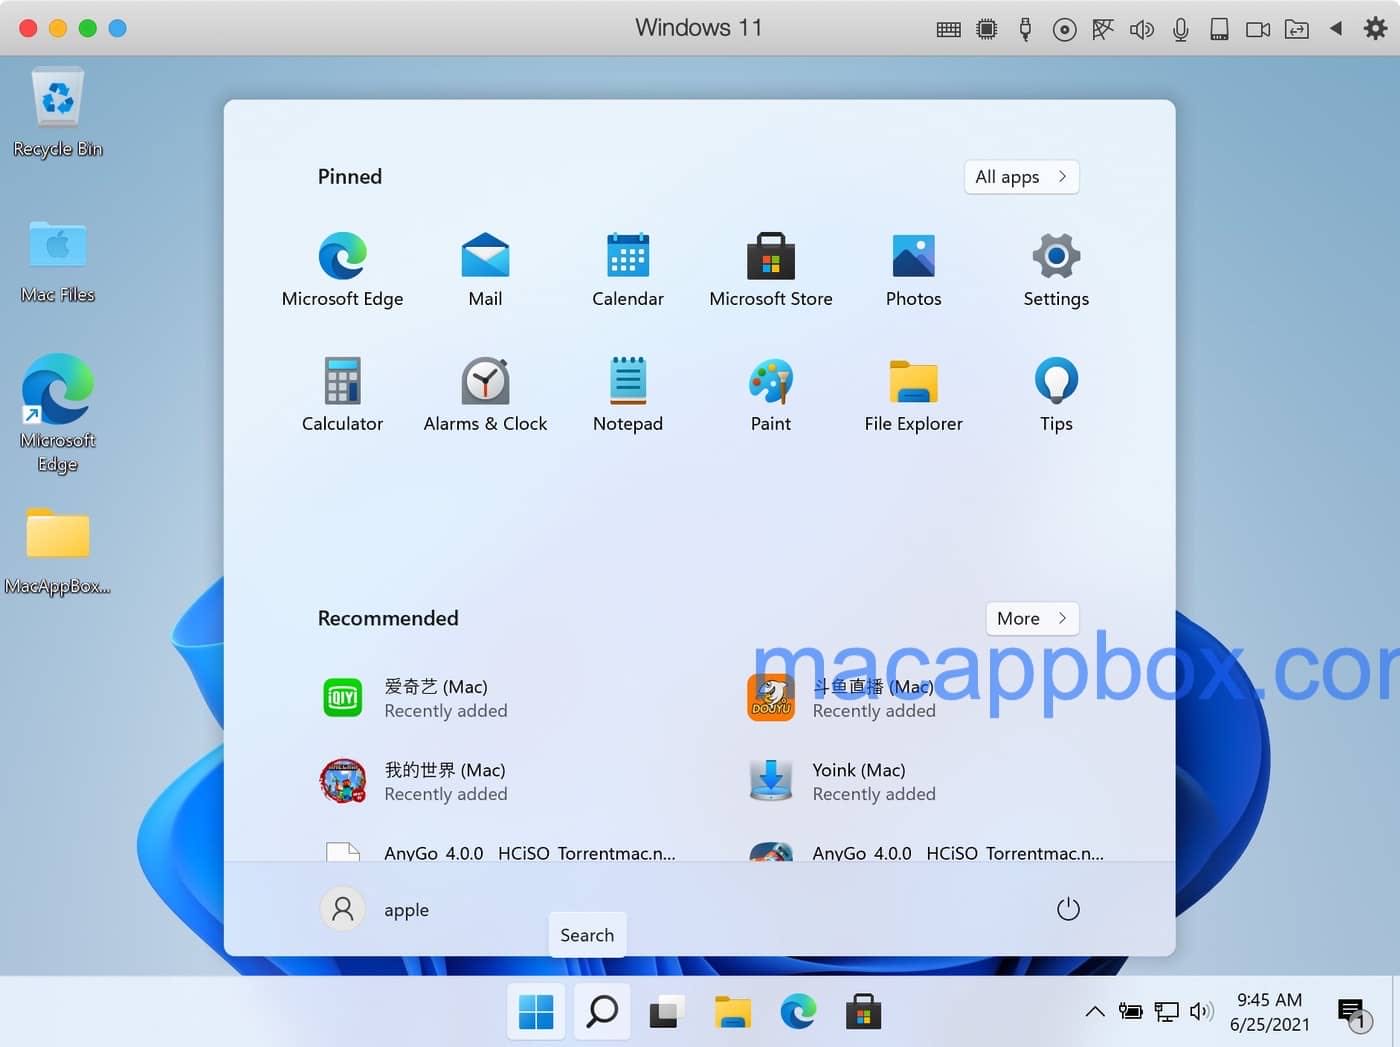Open Search from the taskbar
The width and height of the screenshot is (1400, 1047).
click(x=602, y=1012)
